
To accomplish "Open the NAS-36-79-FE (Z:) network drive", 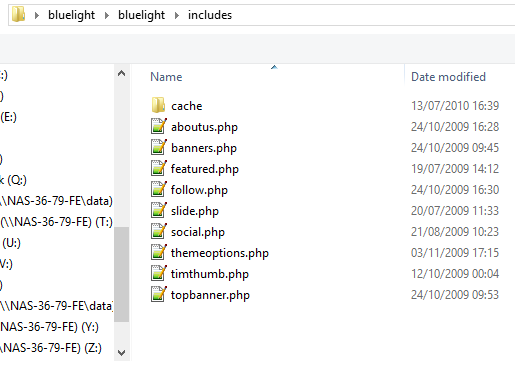I will [51, 348].
